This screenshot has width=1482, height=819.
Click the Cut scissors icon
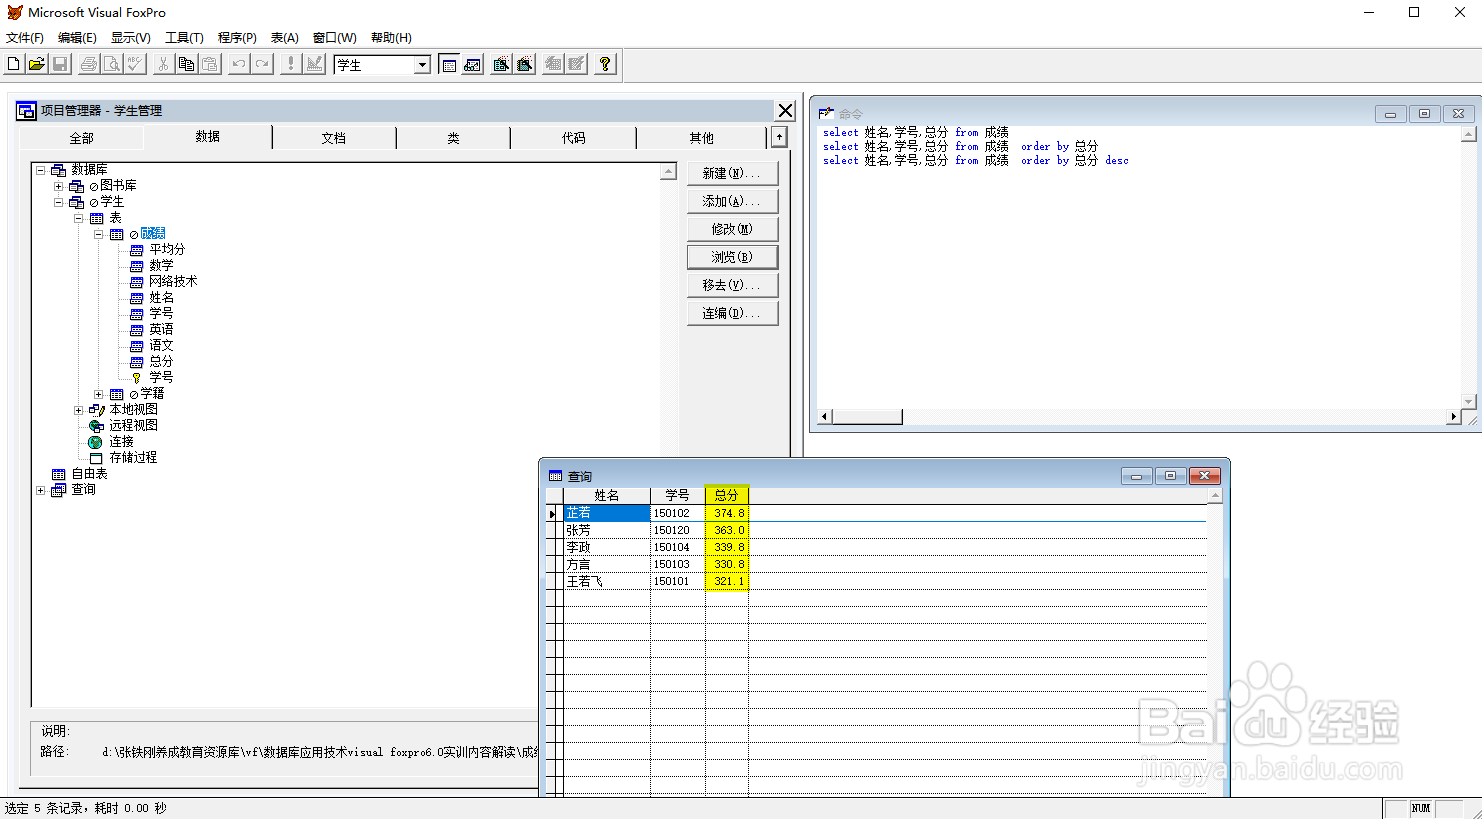coord(163,64)
